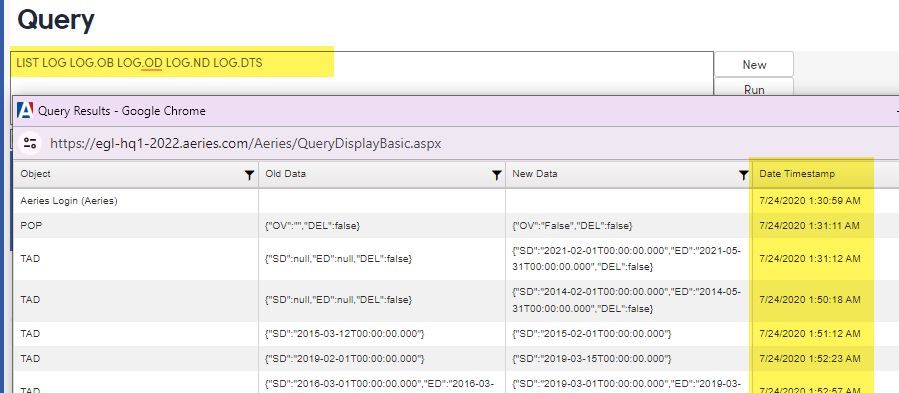
Task: Select the 'Aeries Login (Aeries)' cell
Action: [136, 201]
